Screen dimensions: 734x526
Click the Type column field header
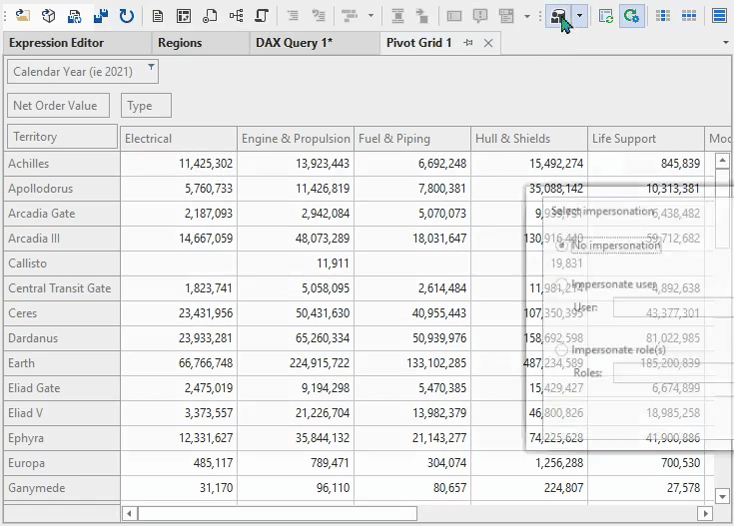click(146, 105)
